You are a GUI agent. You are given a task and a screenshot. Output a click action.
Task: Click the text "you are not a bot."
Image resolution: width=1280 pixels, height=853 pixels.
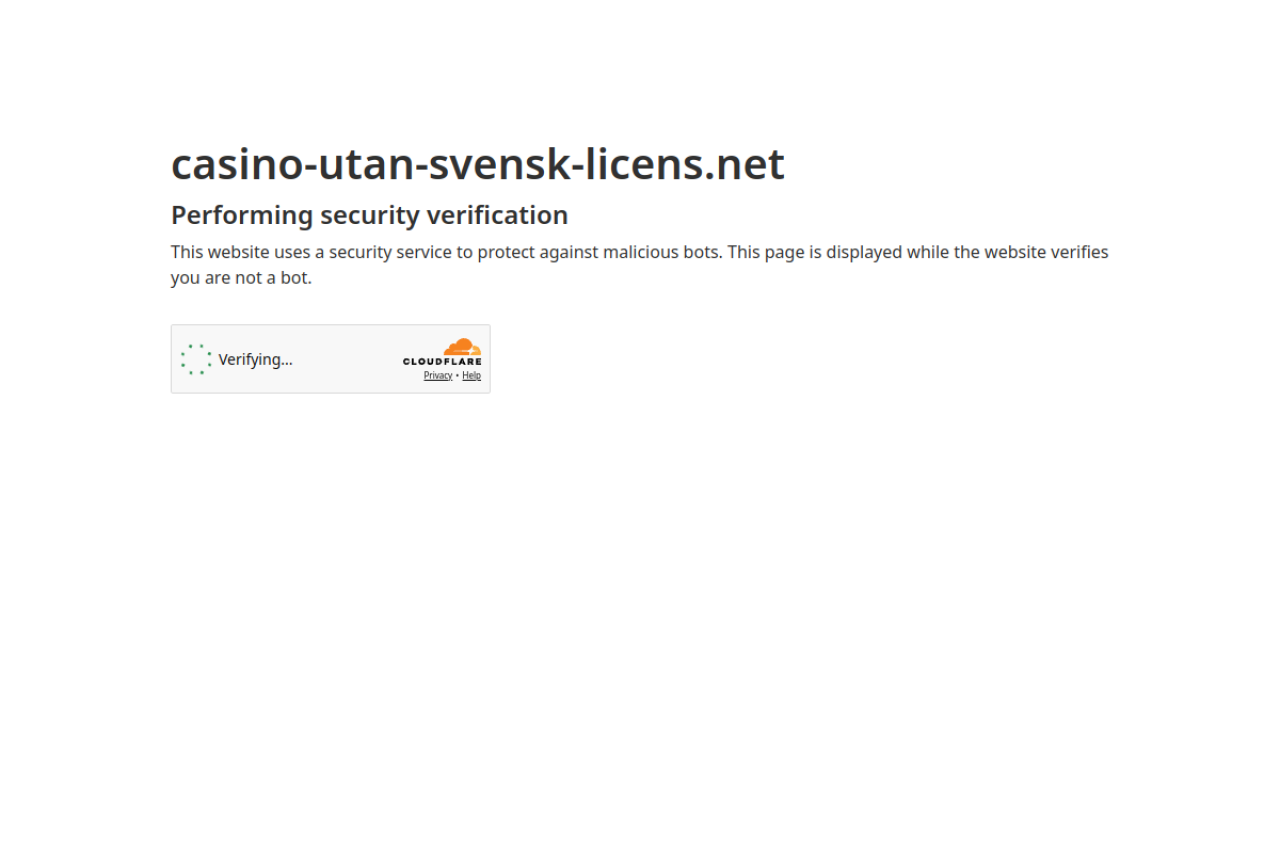pos(241,278)
